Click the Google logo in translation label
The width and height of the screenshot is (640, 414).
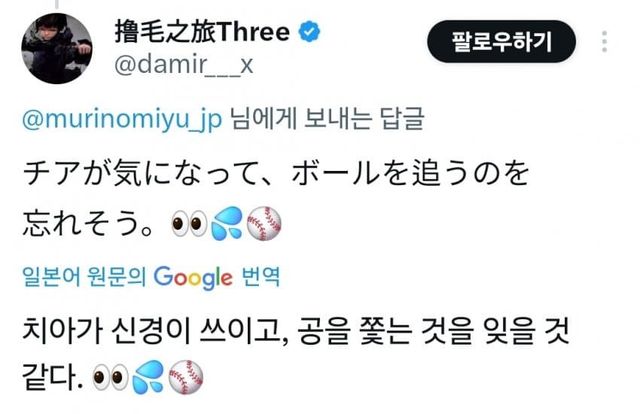[x=193, y=278]
